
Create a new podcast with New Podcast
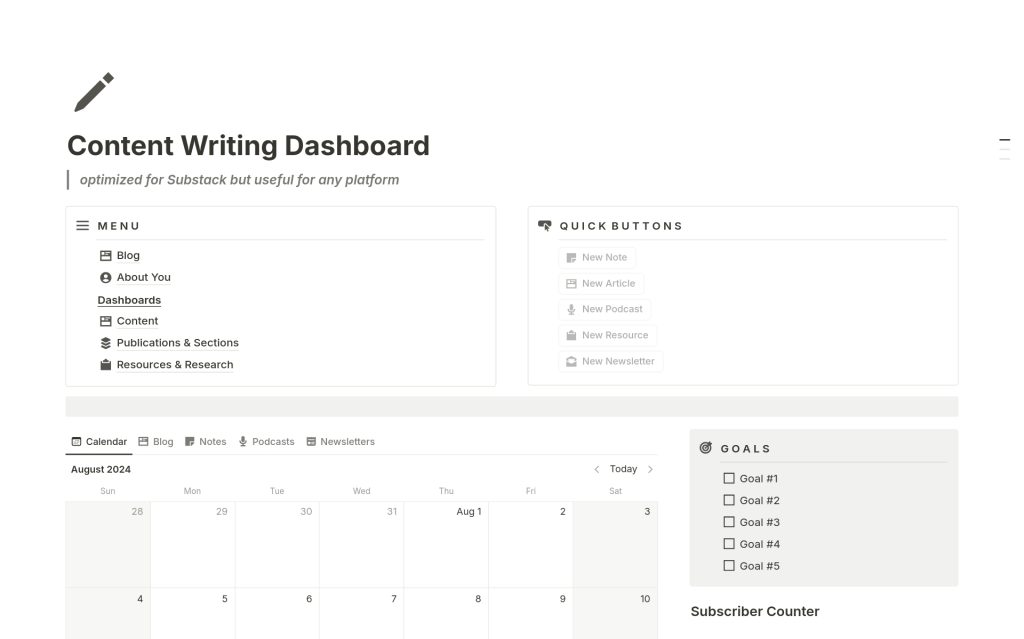[604, 309]
